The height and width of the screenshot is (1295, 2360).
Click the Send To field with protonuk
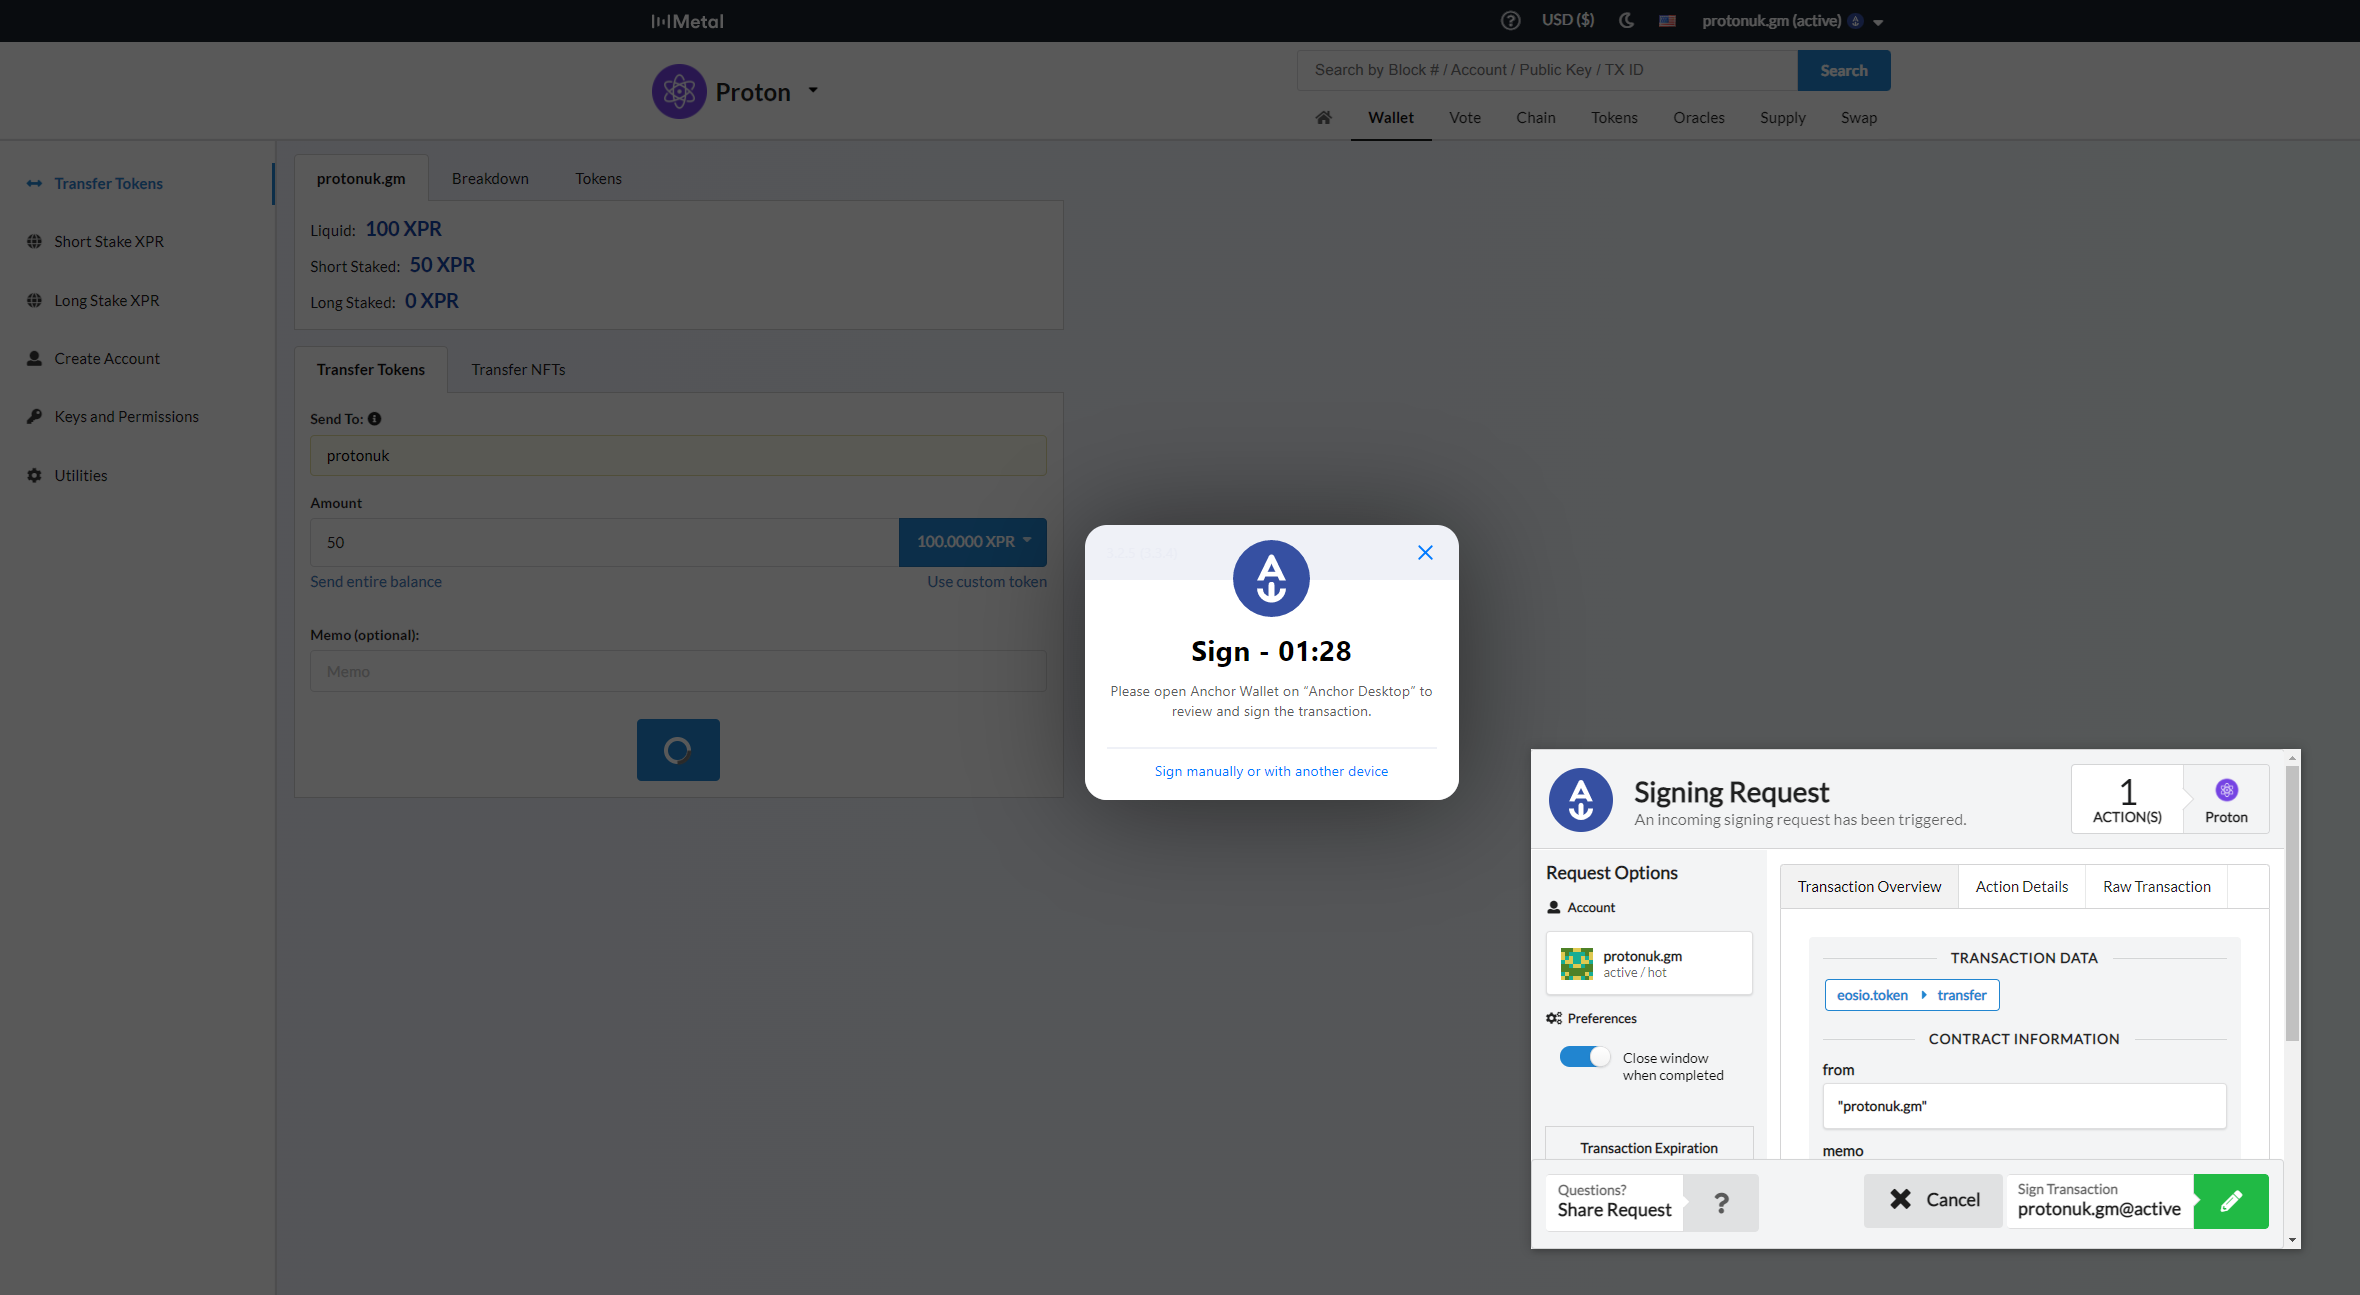click(x=678, y=456)
